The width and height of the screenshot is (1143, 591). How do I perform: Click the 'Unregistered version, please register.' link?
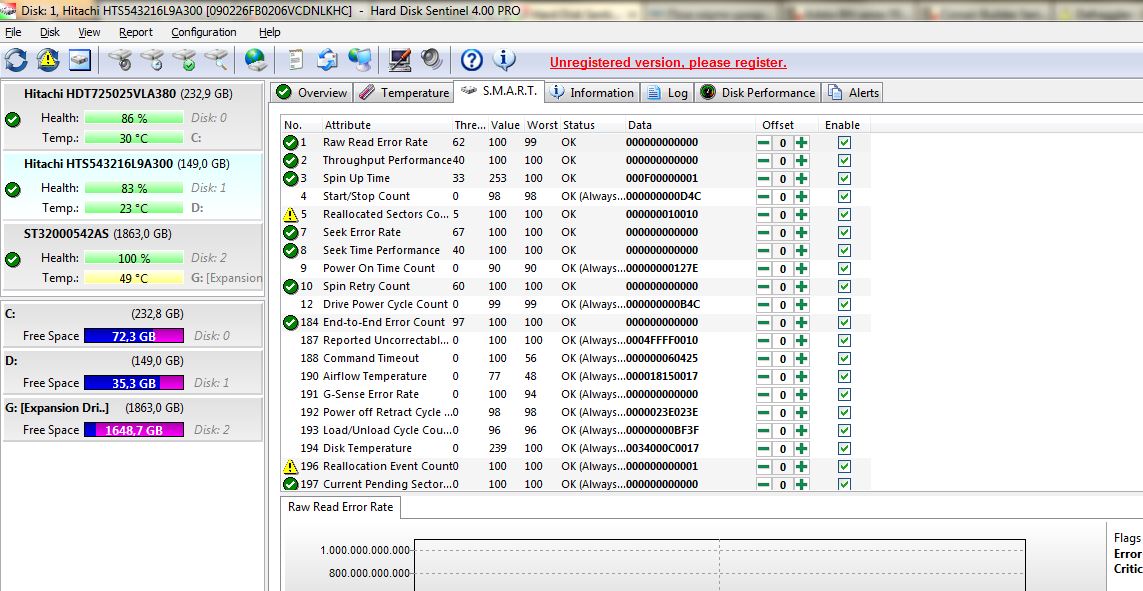668,63
